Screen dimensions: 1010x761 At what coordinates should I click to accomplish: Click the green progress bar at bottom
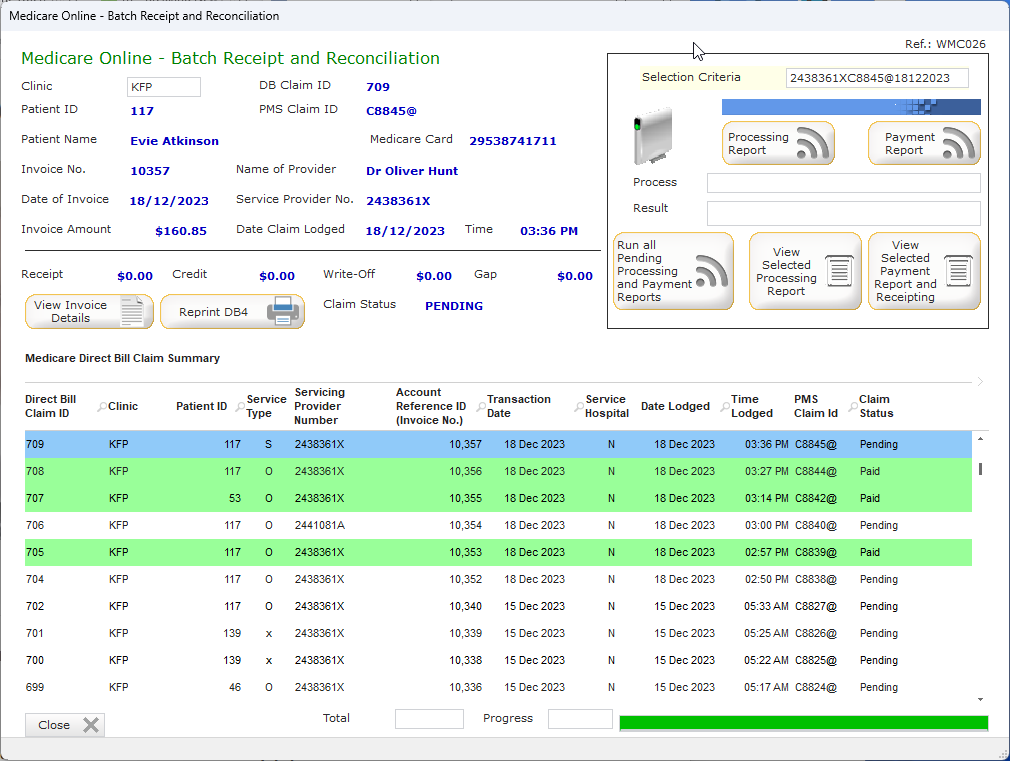click(803, 723)
